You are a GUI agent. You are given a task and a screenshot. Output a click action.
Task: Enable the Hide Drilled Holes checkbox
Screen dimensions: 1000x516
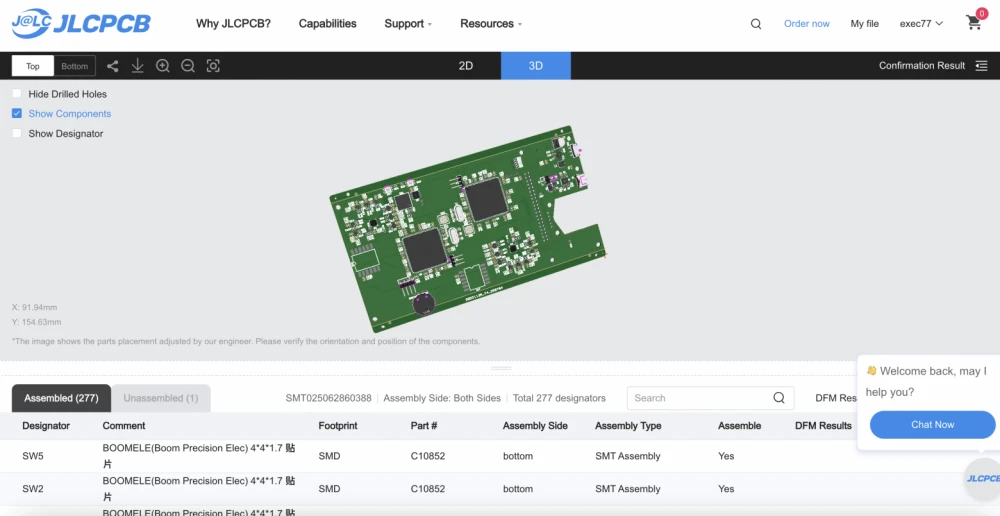(x=17, y=94)
